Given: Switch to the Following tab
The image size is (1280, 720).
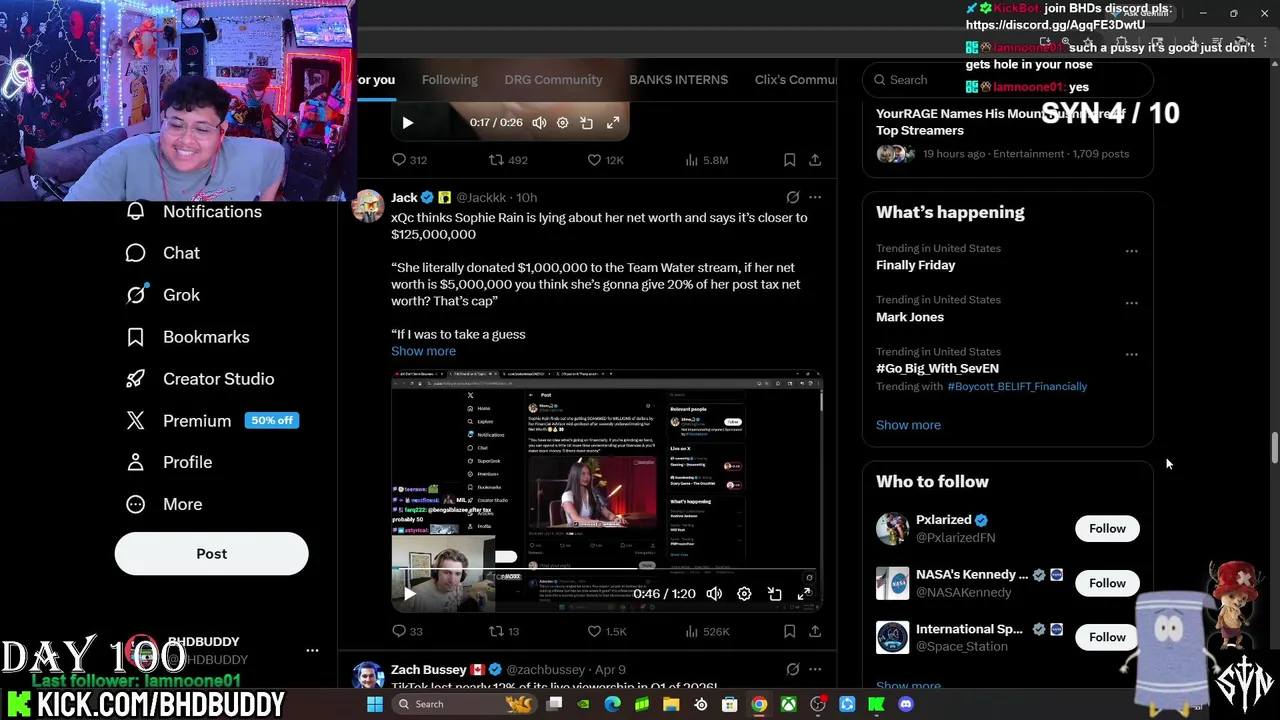Looking at the screenshot, I should click(449, 80).
